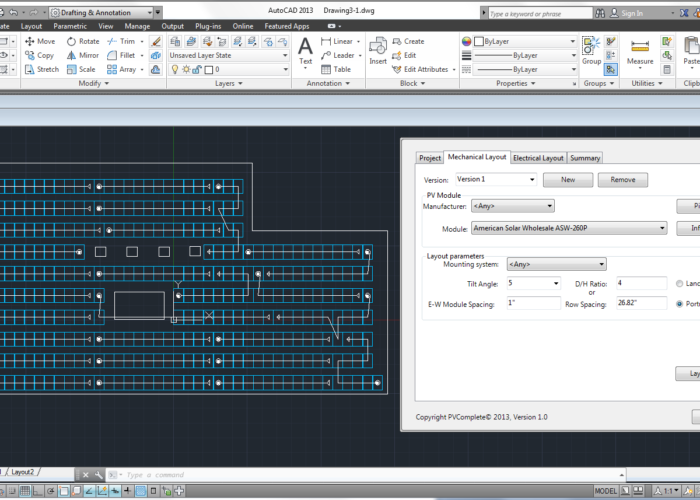Select the Landscape orientation radio button
The height and width of the screenshot is (500, 700).
681,284
